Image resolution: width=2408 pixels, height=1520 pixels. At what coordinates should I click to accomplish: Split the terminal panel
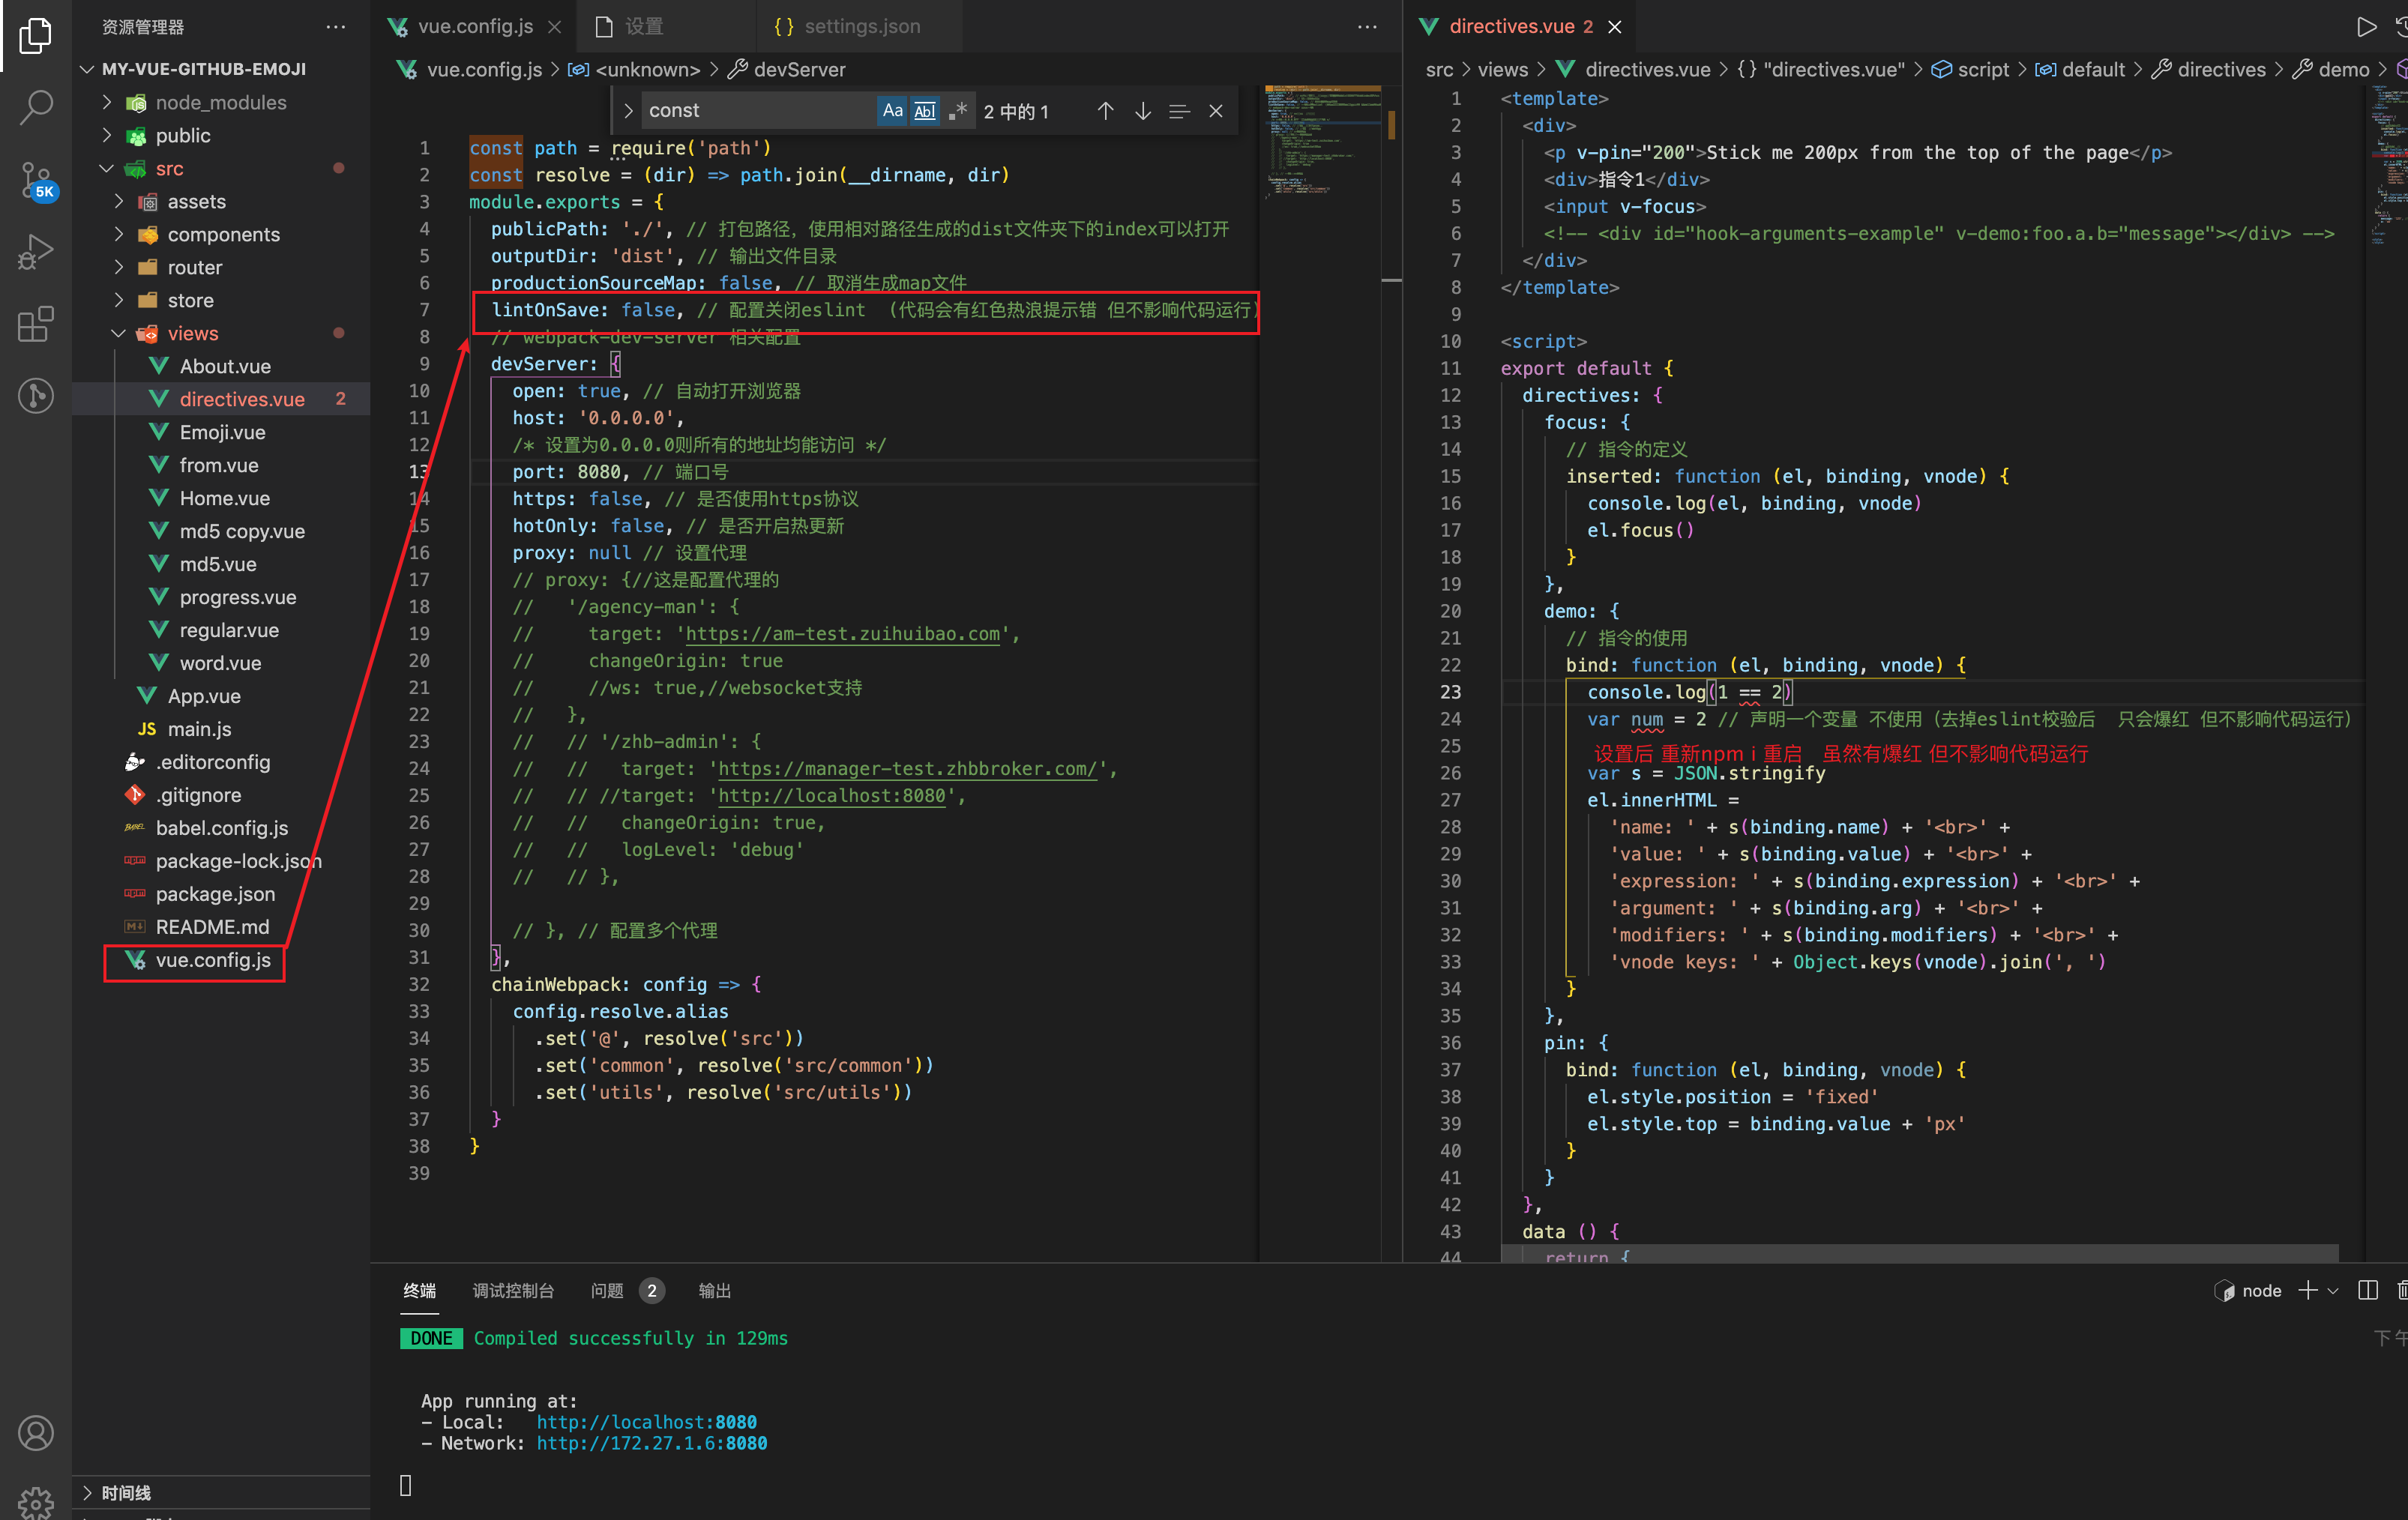(2368, 1290)
